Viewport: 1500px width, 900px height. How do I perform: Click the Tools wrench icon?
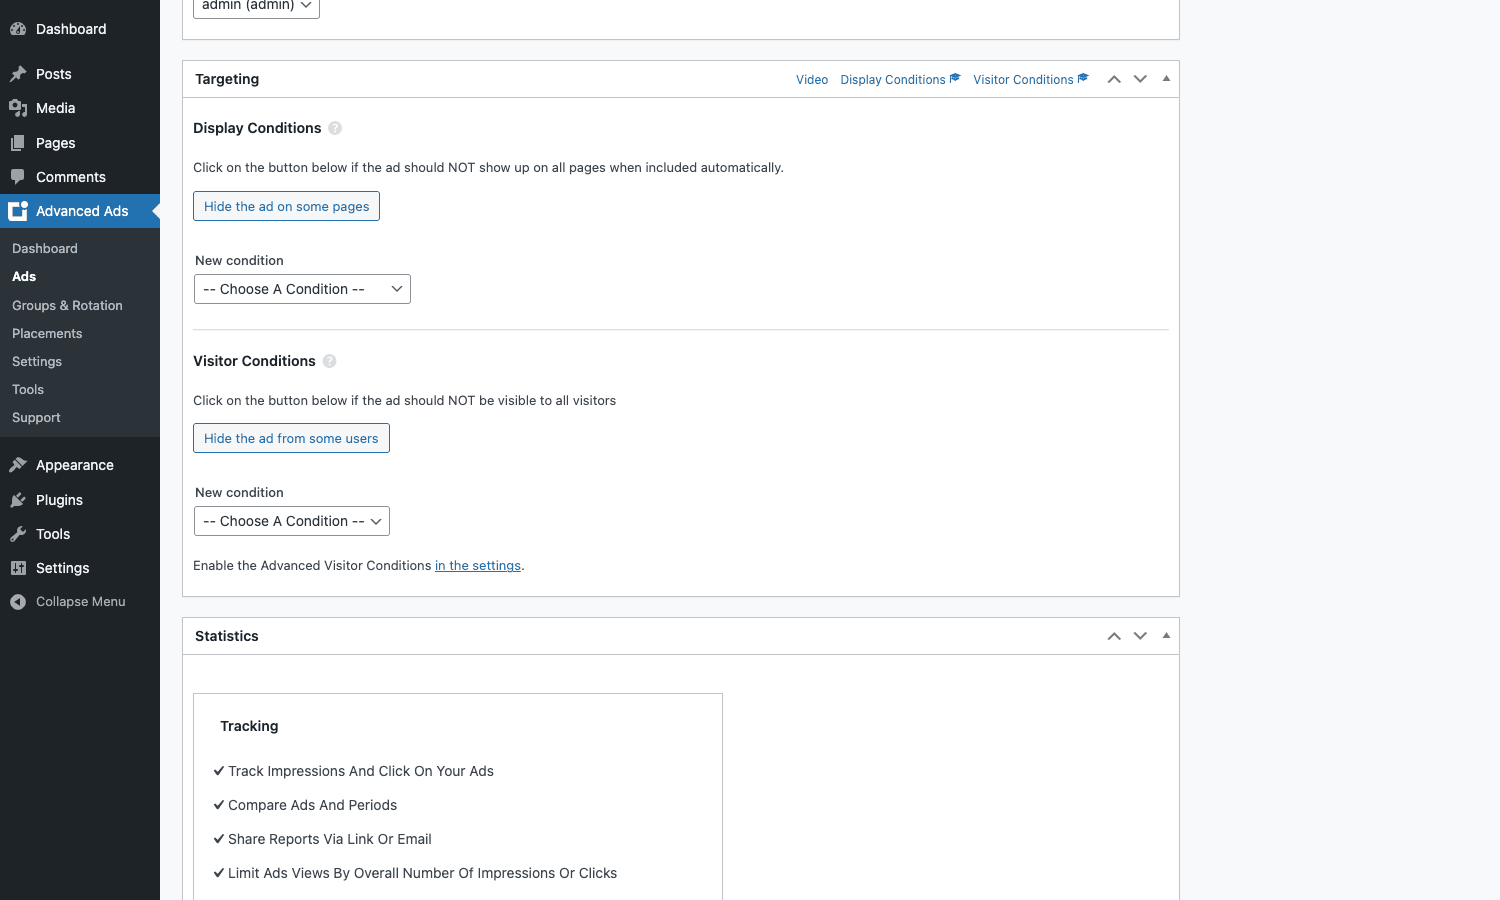coord(18,534)
